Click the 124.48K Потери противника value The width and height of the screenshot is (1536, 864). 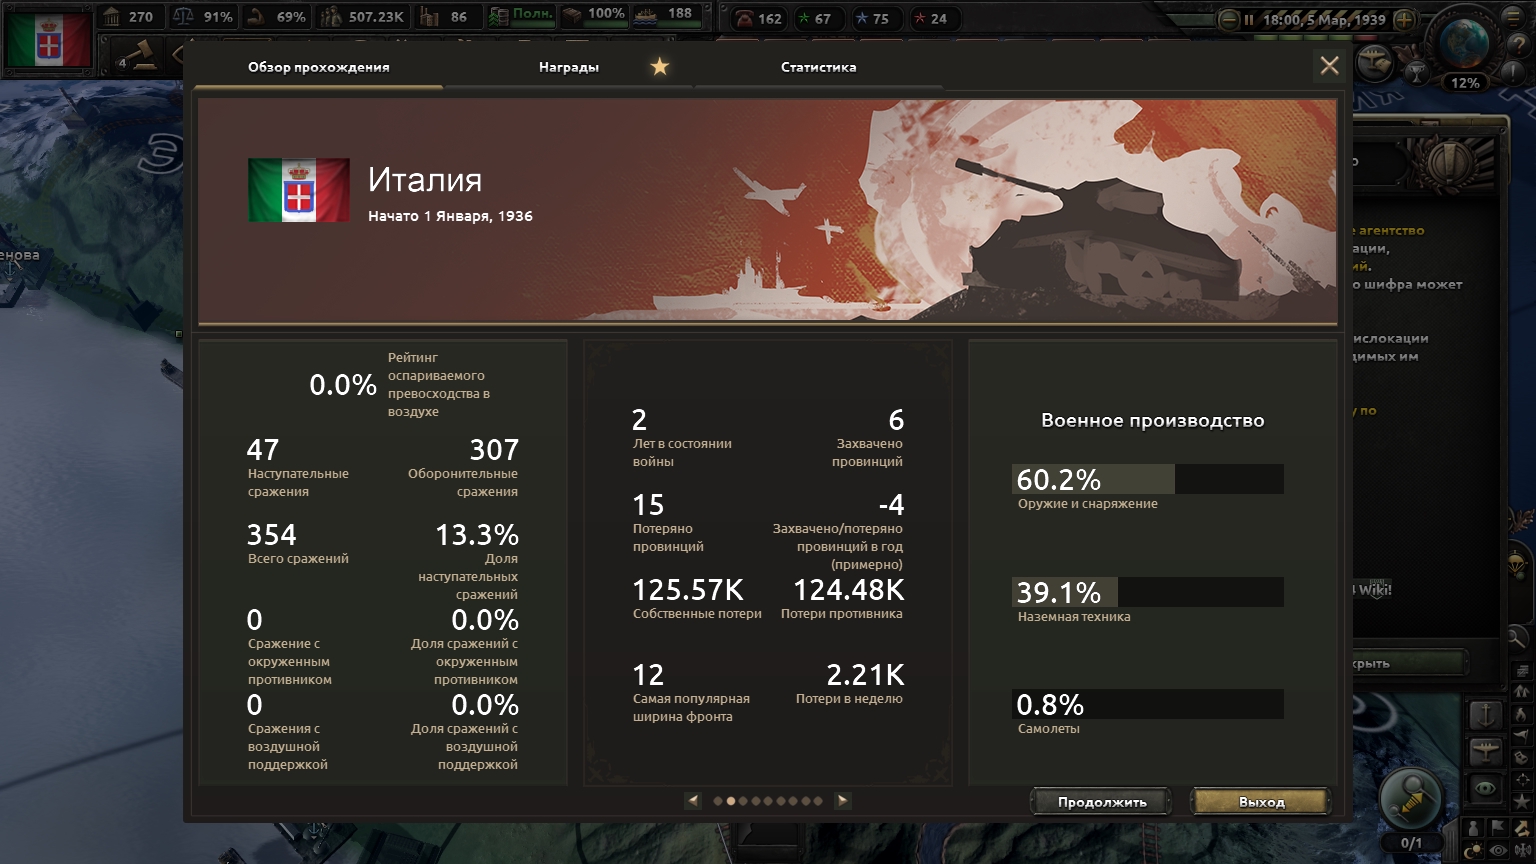click(848, 590)
